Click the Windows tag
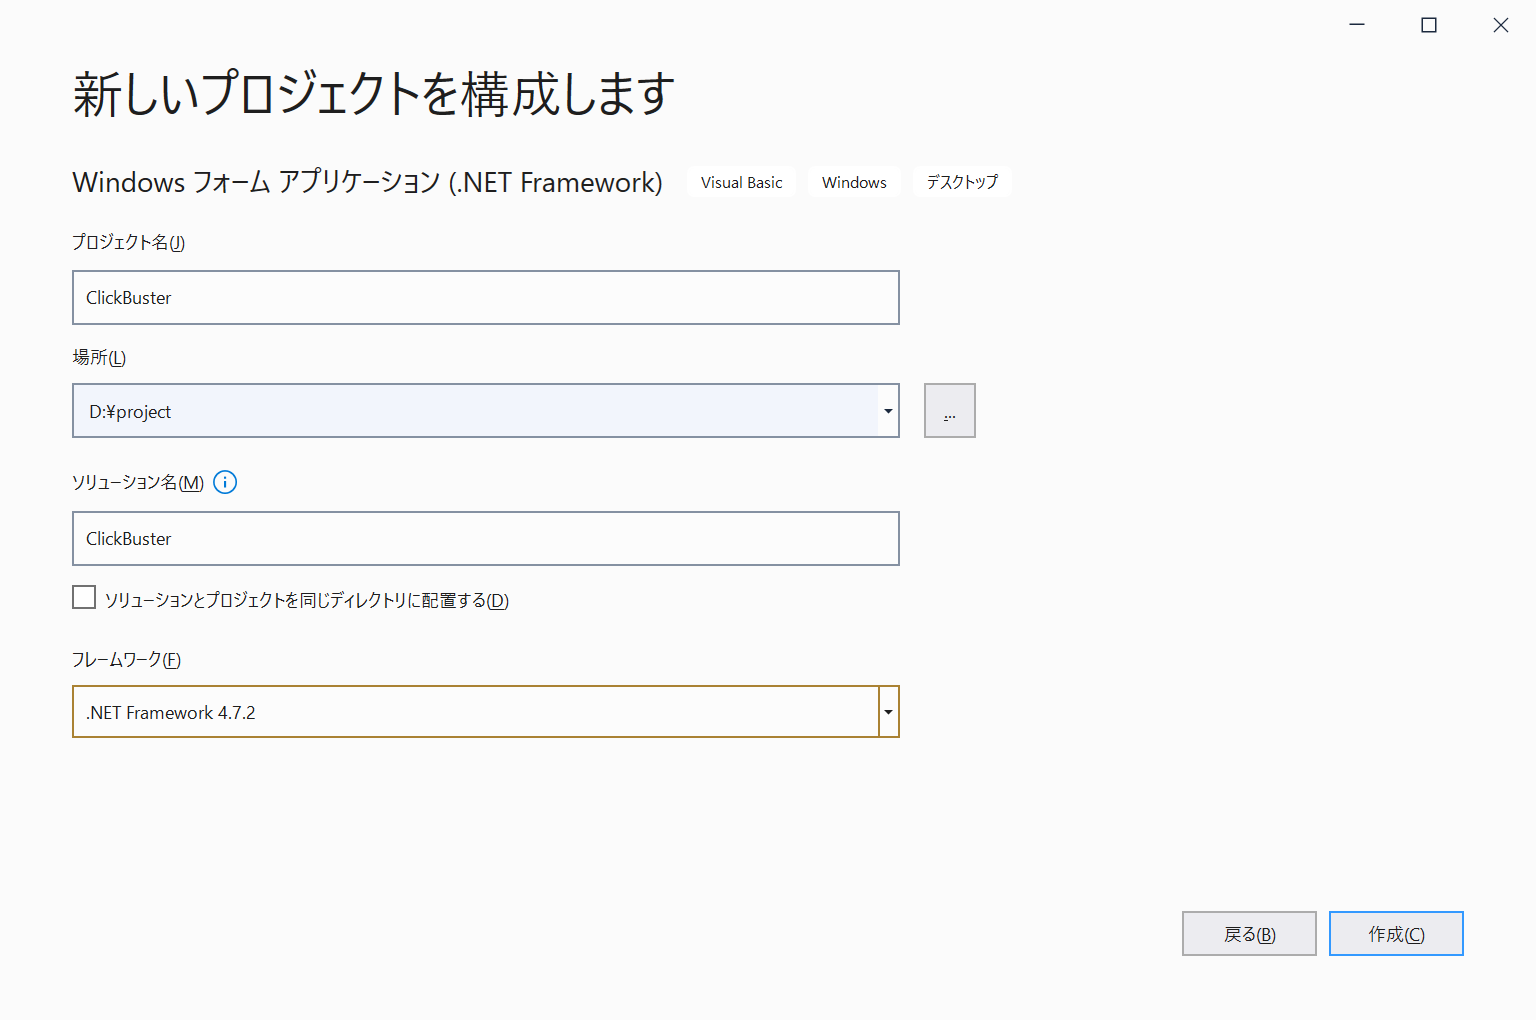This screenshot has height=1020, width=1536. click(x=854, y=182)
